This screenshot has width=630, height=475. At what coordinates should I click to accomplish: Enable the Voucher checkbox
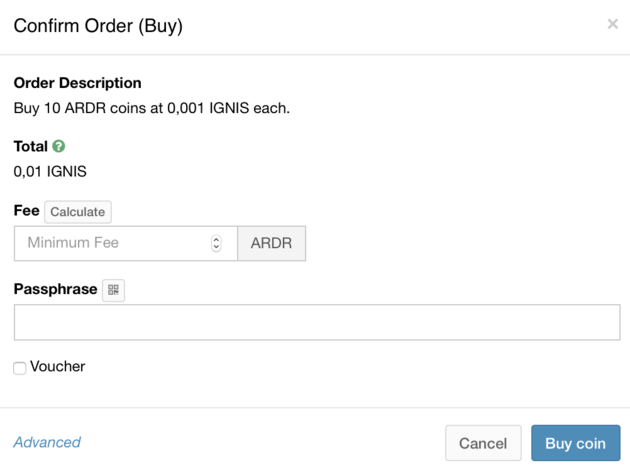20,368
